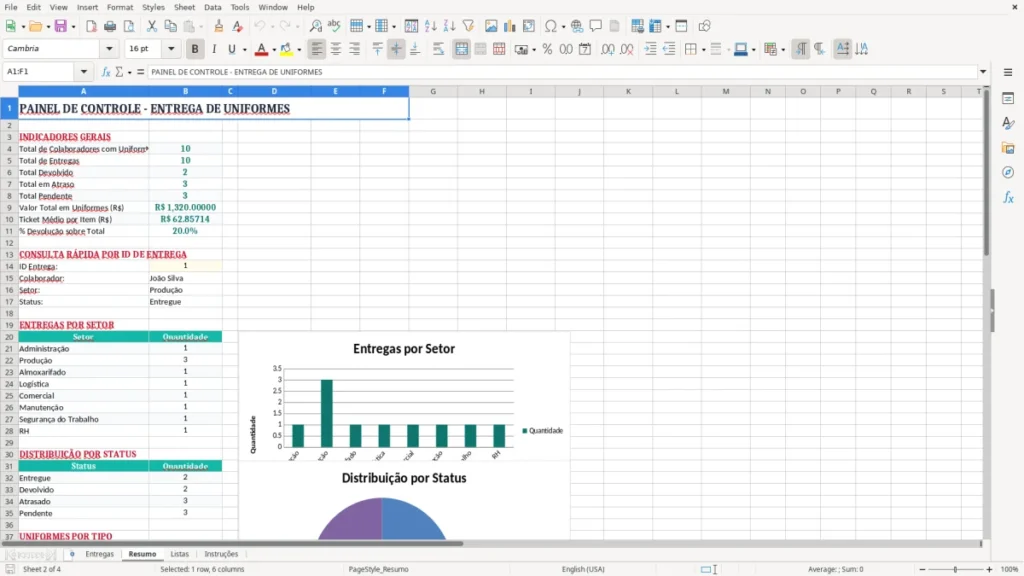Open the Name Box dropdown arrow
This screenshot has width=1024, height=576.
(84, 72)
